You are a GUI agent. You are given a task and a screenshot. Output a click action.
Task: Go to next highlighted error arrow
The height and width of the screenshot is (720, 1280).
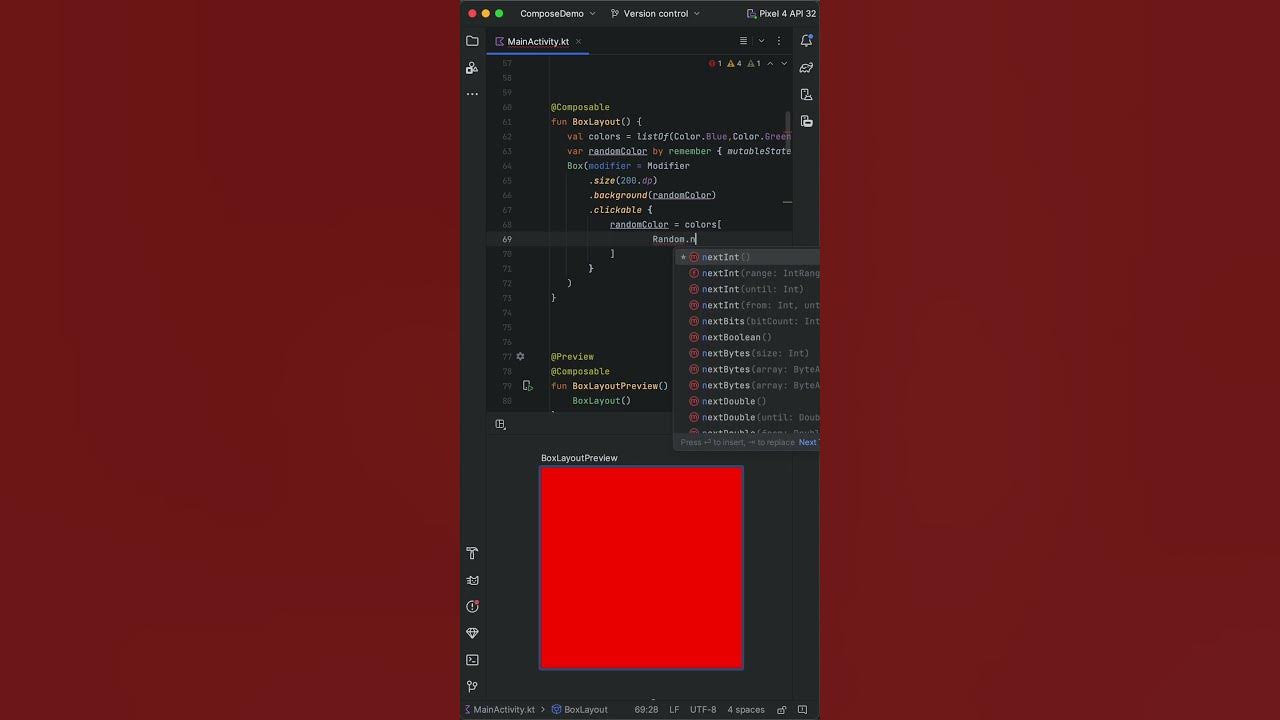coord(784,64)
